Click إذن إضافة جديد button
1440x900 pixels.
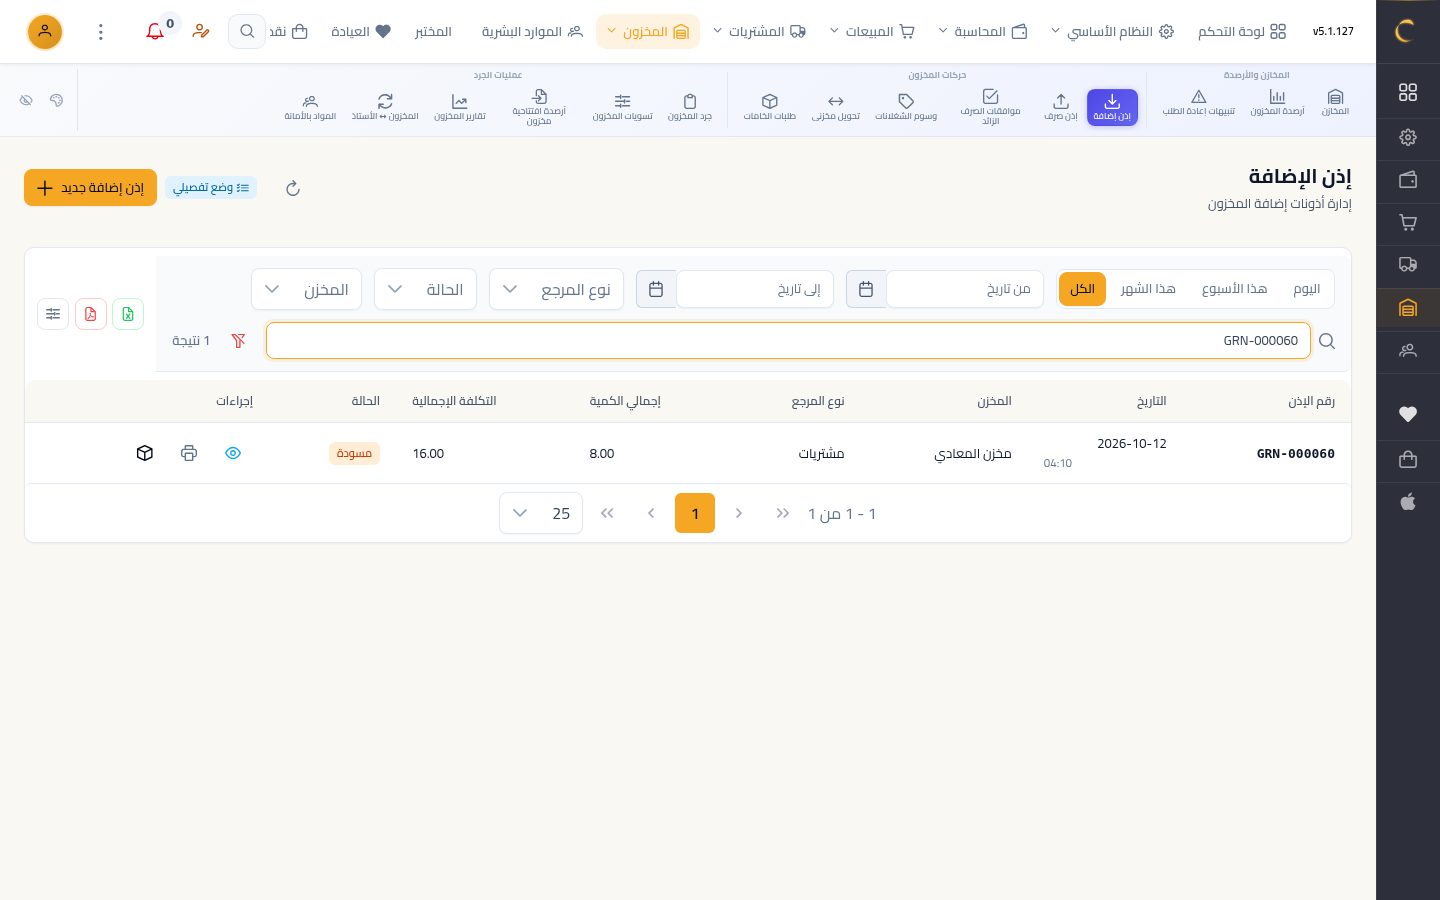(x=90, y=188)
